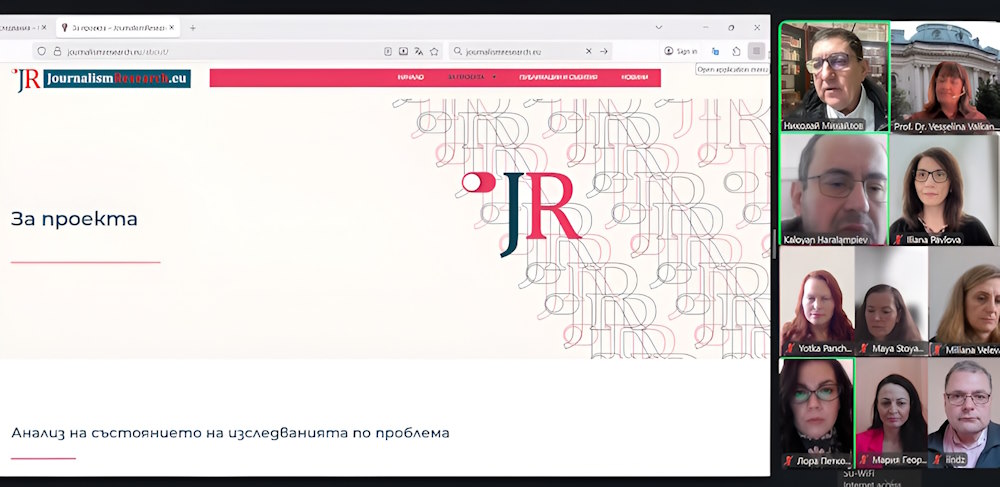Clear the search box text
Image resolution: width=1000 pixels, height=487 pixels.
588,51
